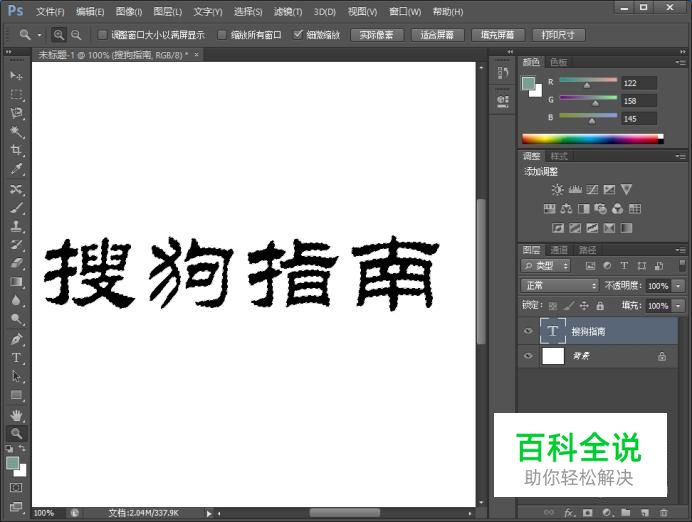The height and width of the screenshot is (522, 692).
Task: Switch to the 样式 tab
Action: [x=559, y=156]
